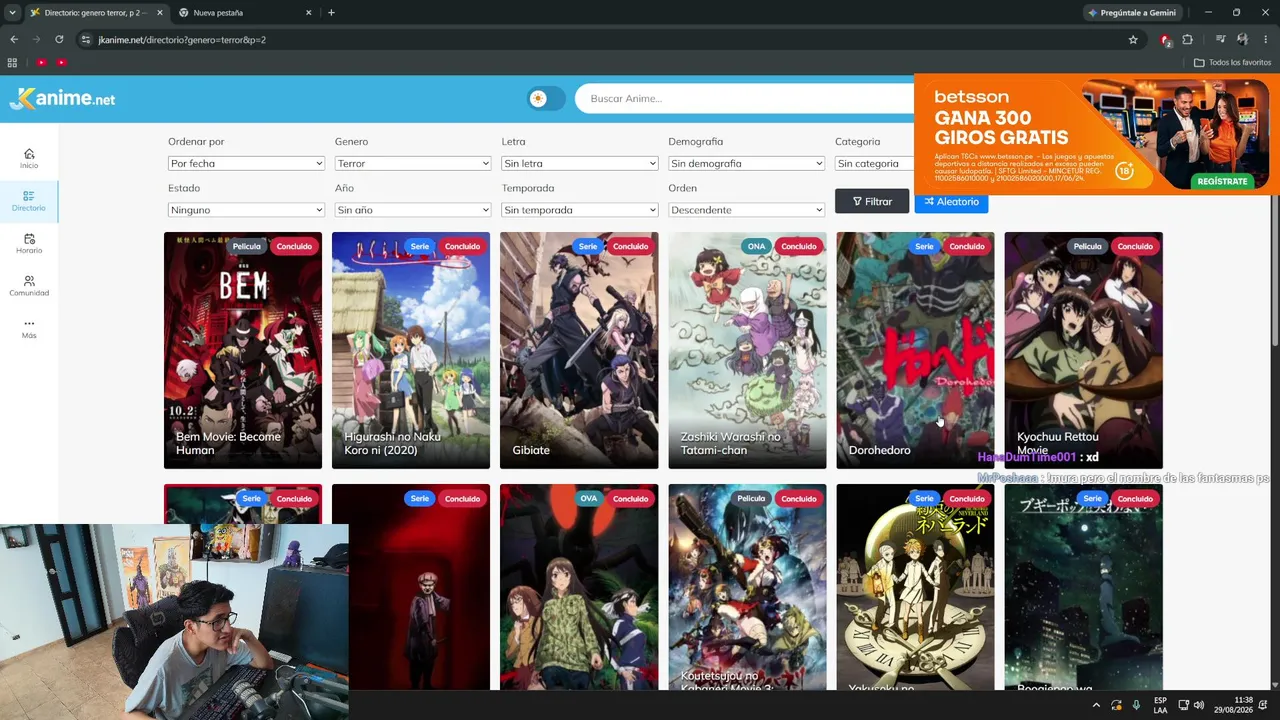Open Directorio in the left sidebar
Viewport: 1280px width, 720px height.
point(29,201)
